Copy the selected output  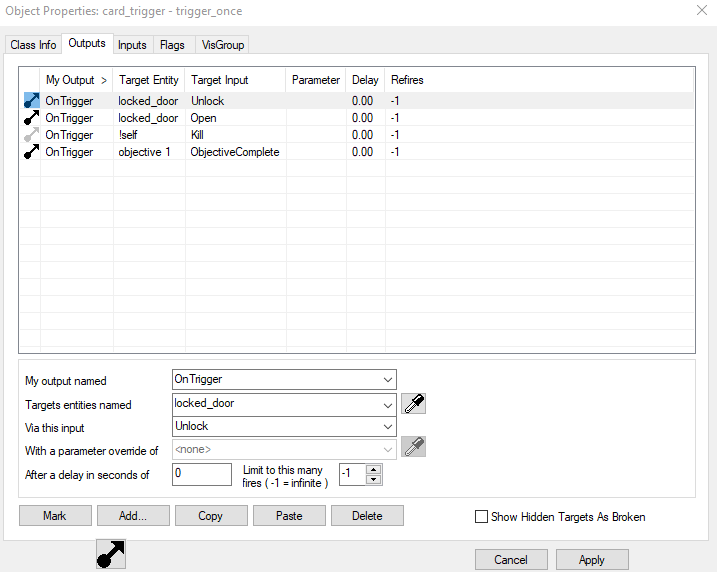click(x=211, y=516)
